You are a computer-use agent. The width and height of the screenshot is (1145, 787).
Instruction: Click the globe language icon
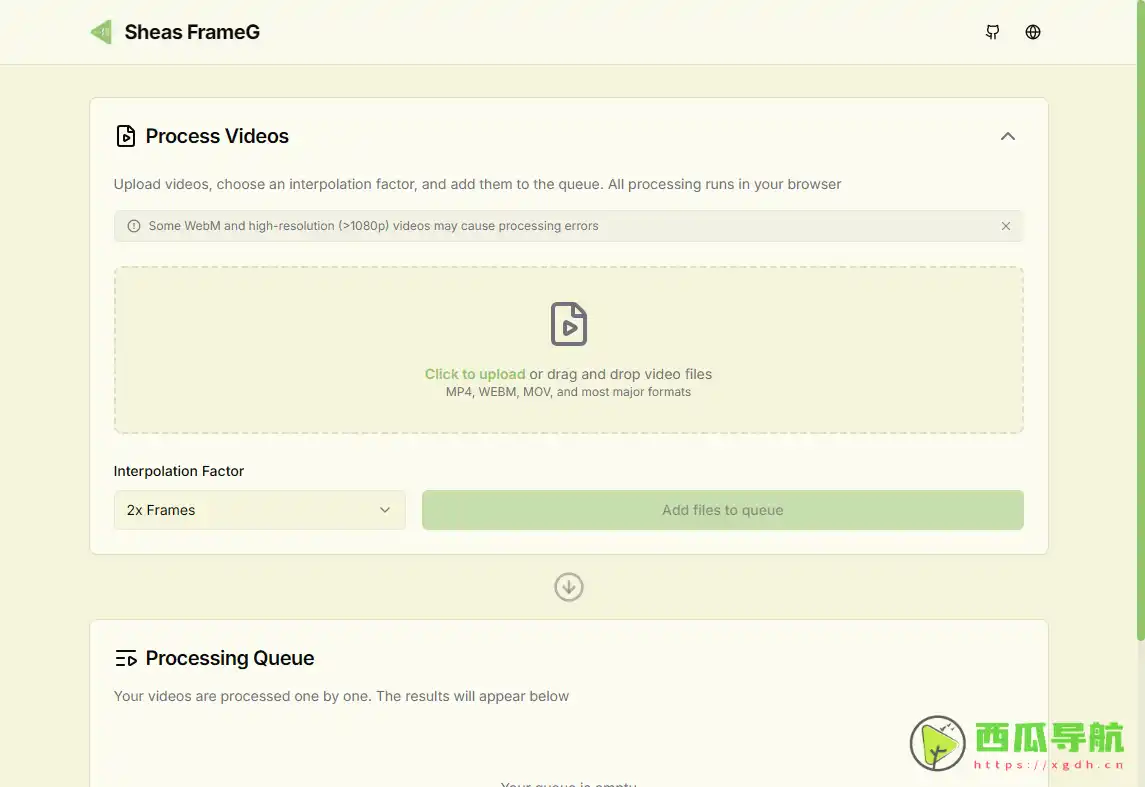pos(1033,32)
